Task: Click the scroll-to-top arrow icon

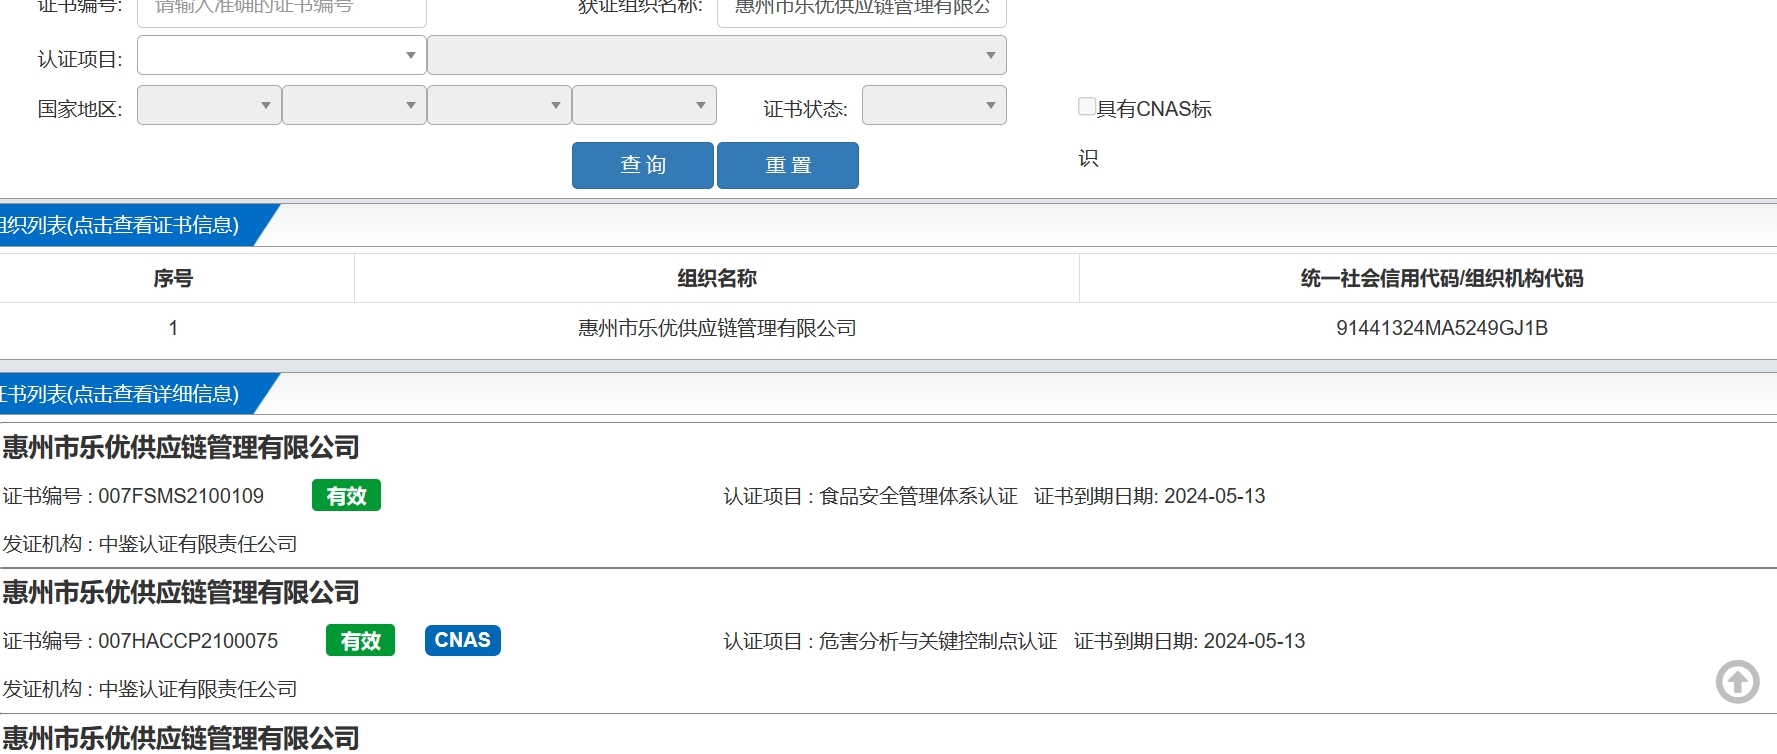Action: [1737, 682]
